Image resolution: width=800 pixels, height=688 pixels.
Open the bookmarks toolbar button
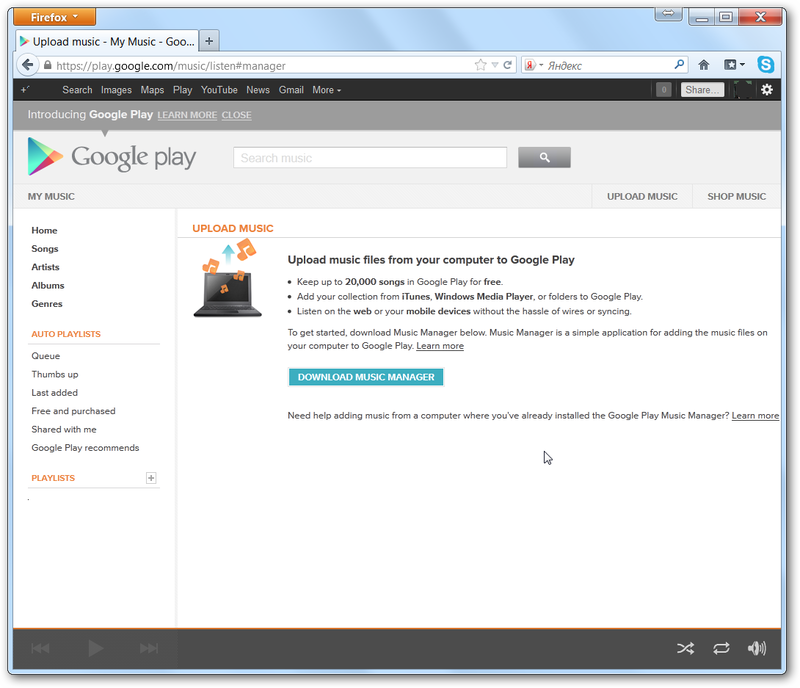pos(734,65)
